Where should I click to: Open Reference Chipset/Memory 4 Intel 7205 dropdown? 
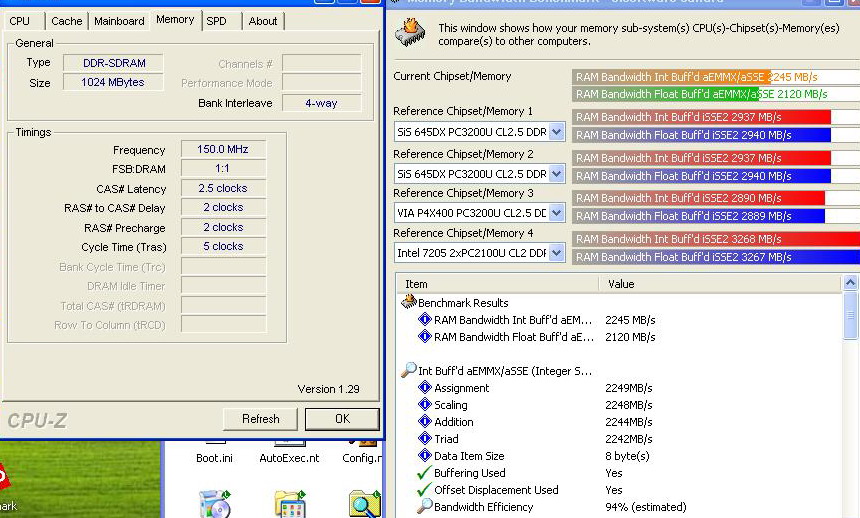[x=556, y=253]
